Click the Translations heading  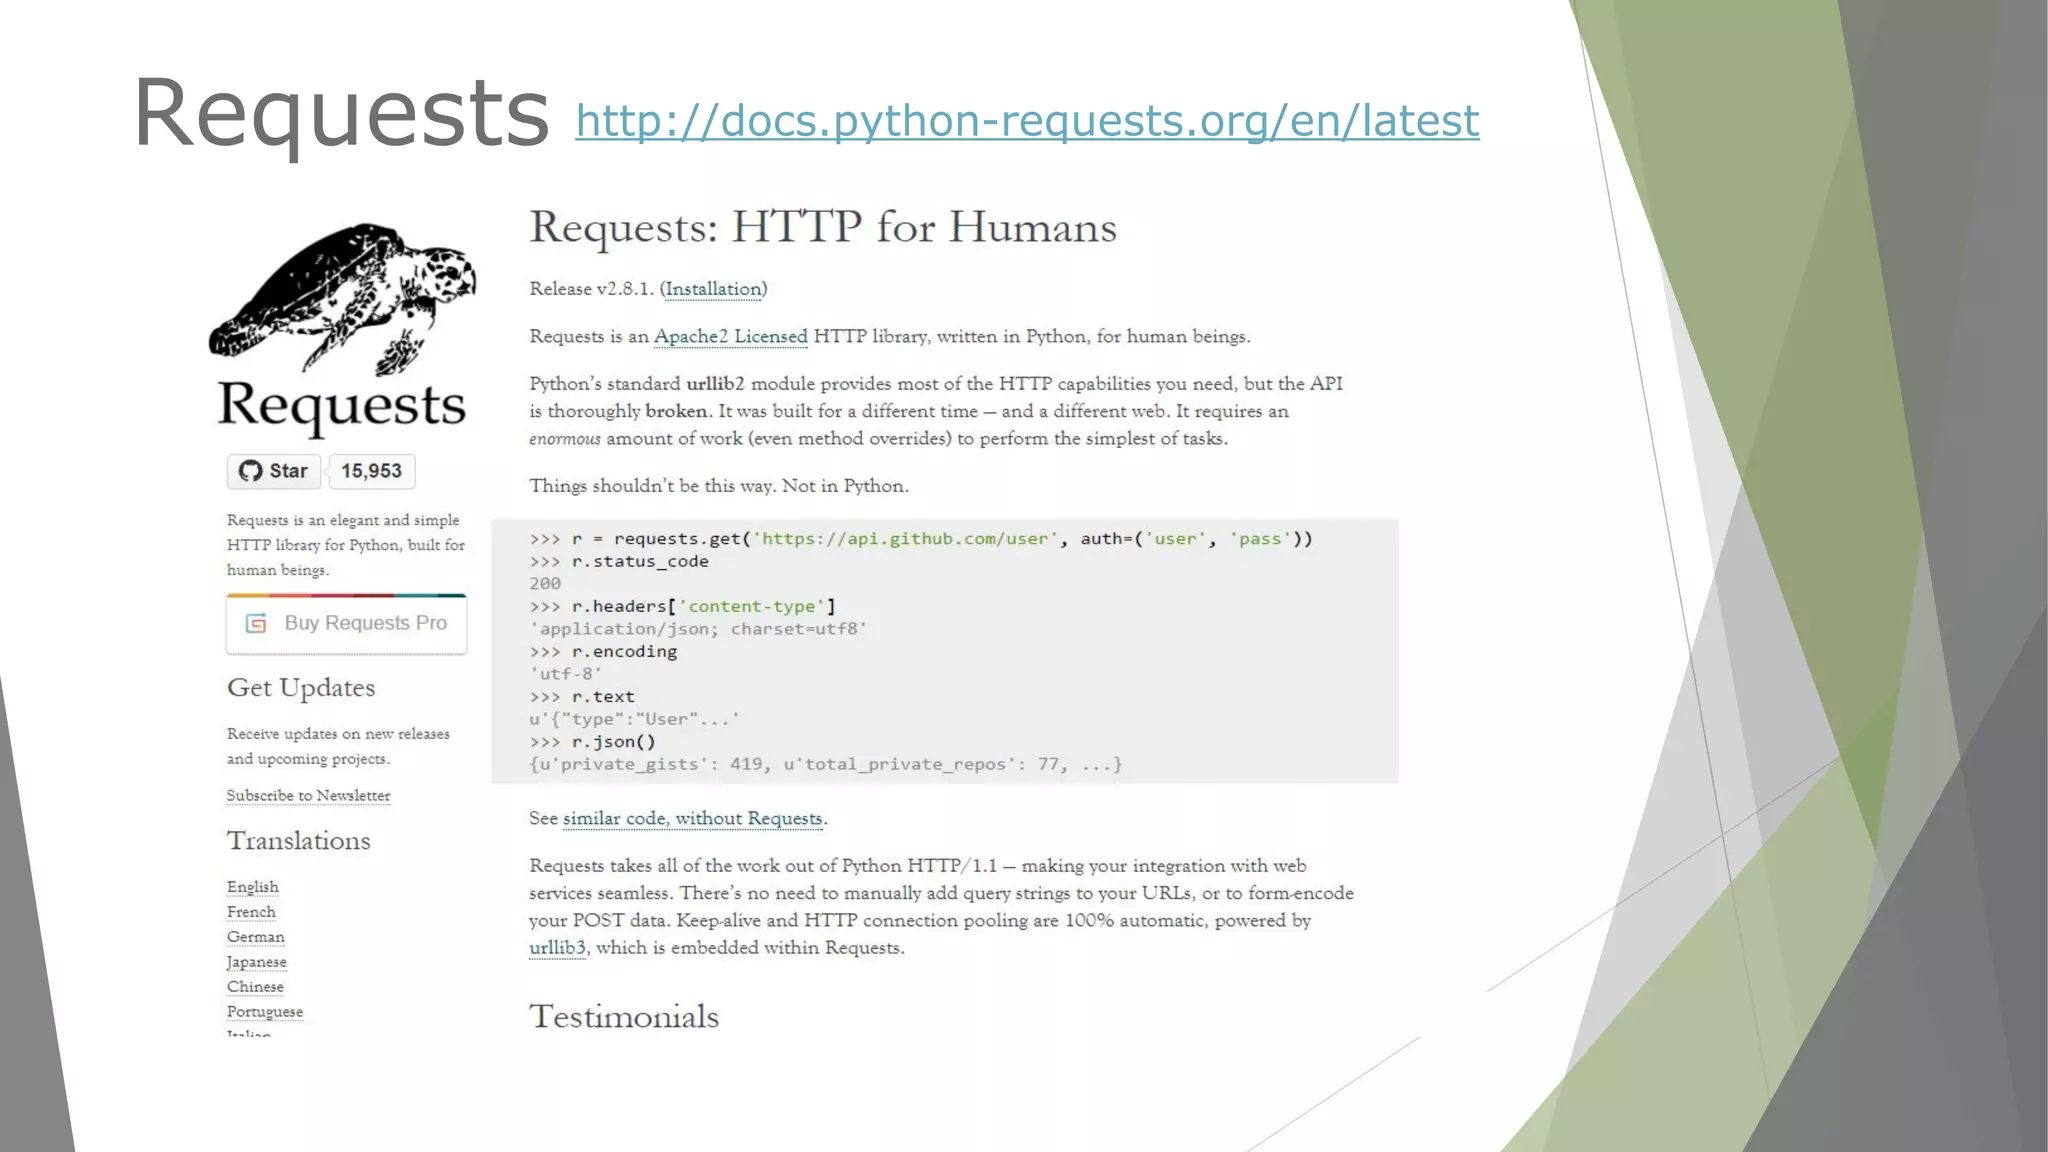tap(299, 841)
